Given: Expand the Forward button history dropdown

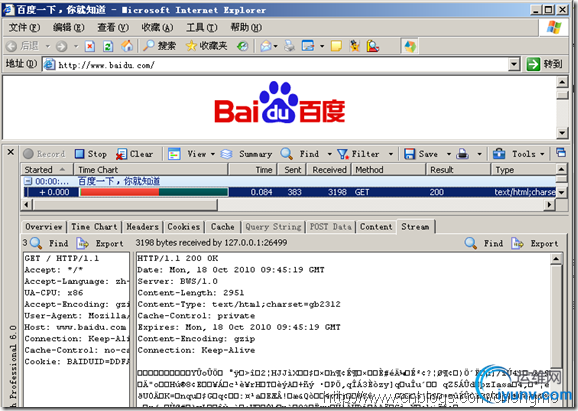Looking at the screenshot, I should coord(76,46).
